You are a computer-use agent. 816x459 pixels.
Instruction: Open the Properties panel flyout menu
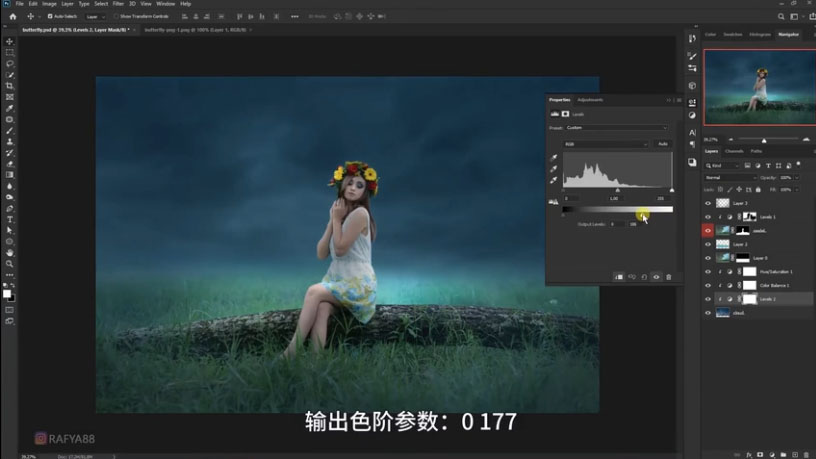(x=679, y=100)
